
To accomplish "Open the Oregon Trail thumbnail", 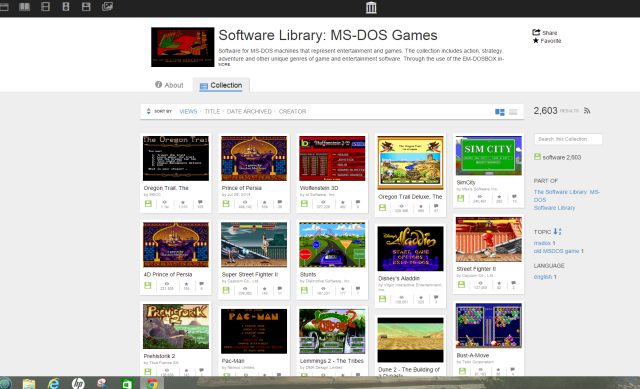I will [176, 158].
